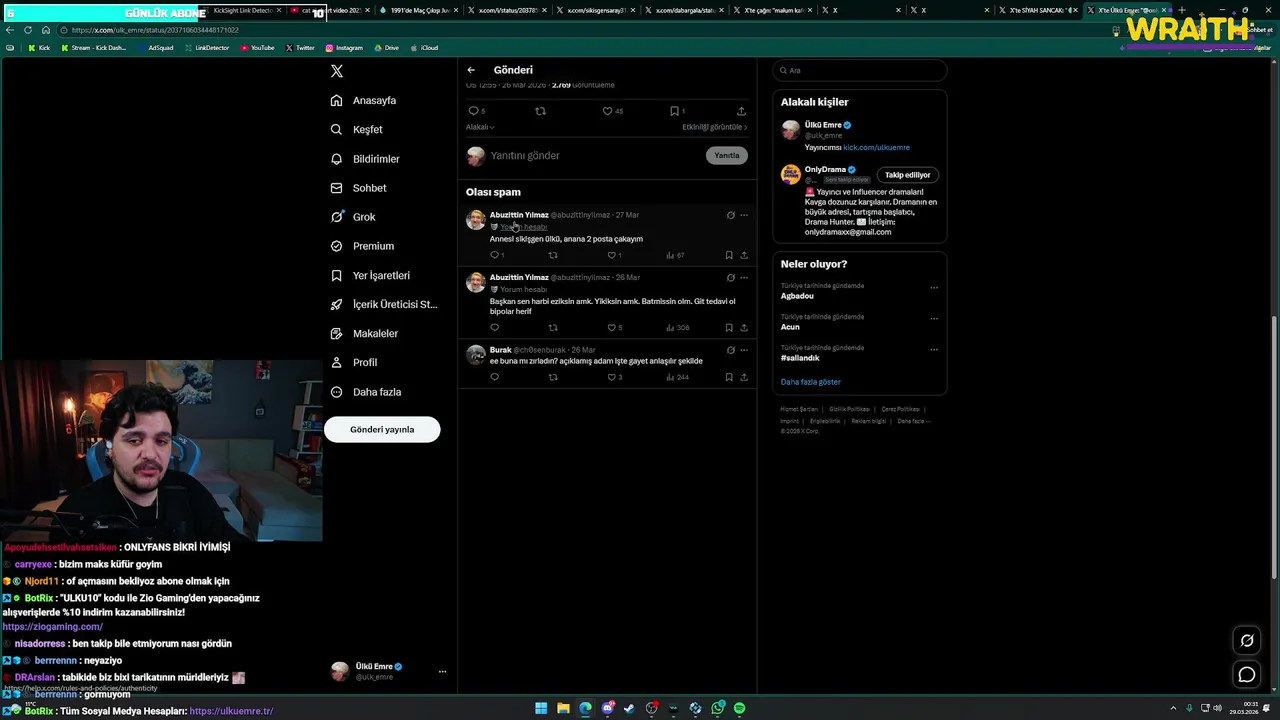Switch to KickSight Link Detector tab
Screen dimensions: 1280x720
coord(243,10)
